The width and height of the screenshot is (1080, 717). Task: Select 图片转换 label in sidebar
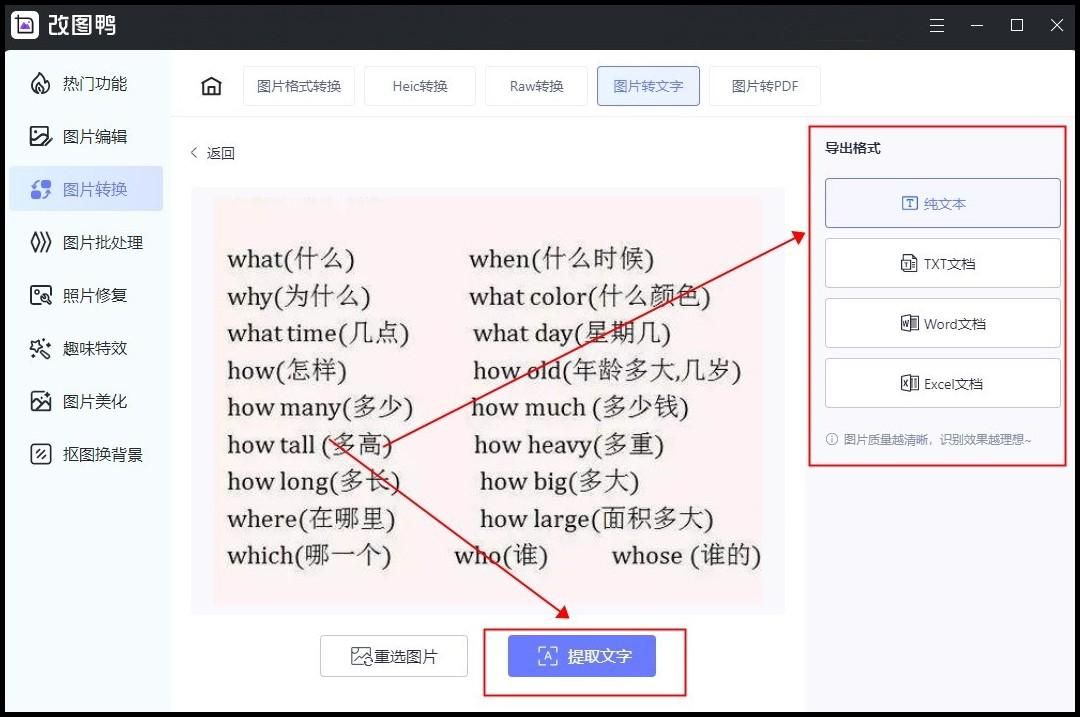coord(95,189)
